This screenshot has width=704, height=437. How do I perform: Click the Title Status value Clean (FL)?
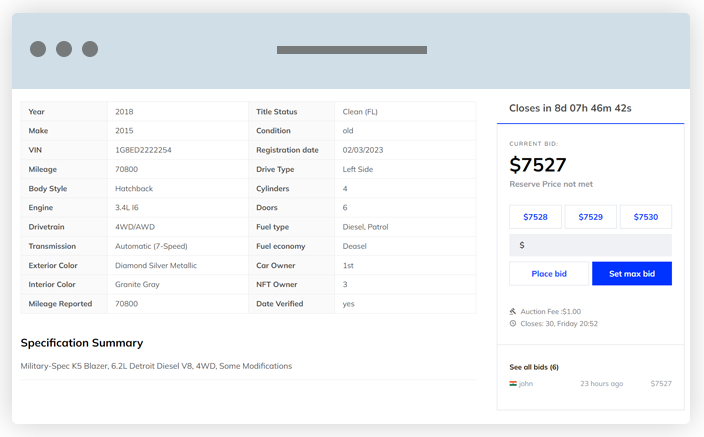tap(360, 112)
